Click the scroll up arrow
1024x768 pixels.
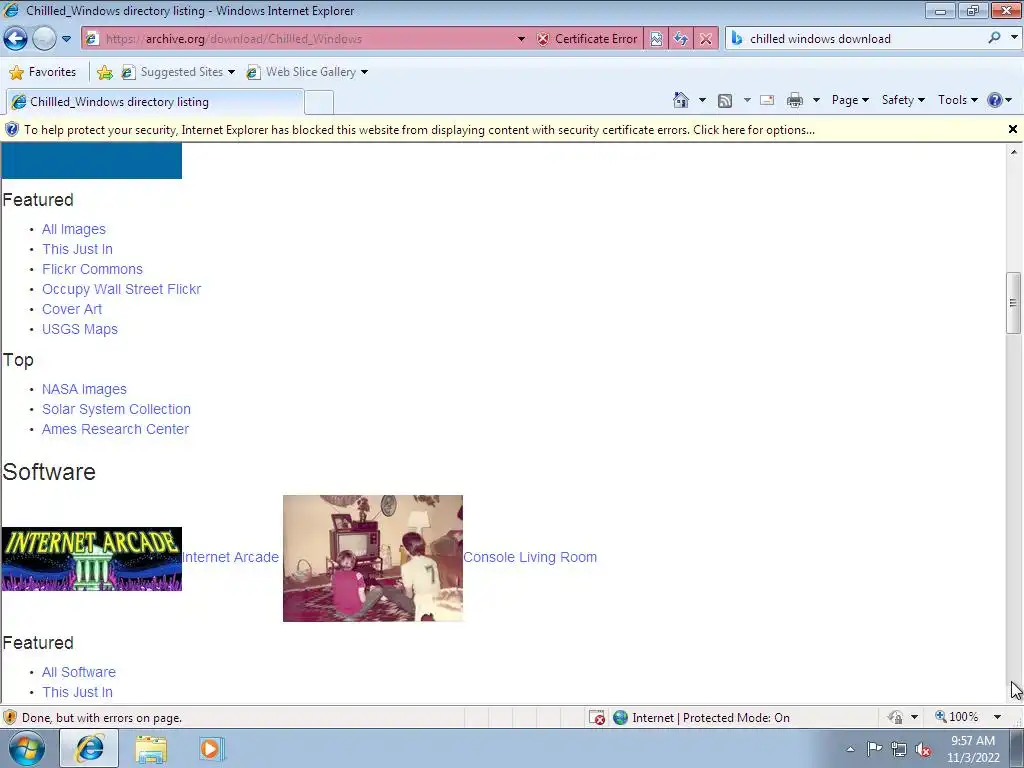point(1014,152)
